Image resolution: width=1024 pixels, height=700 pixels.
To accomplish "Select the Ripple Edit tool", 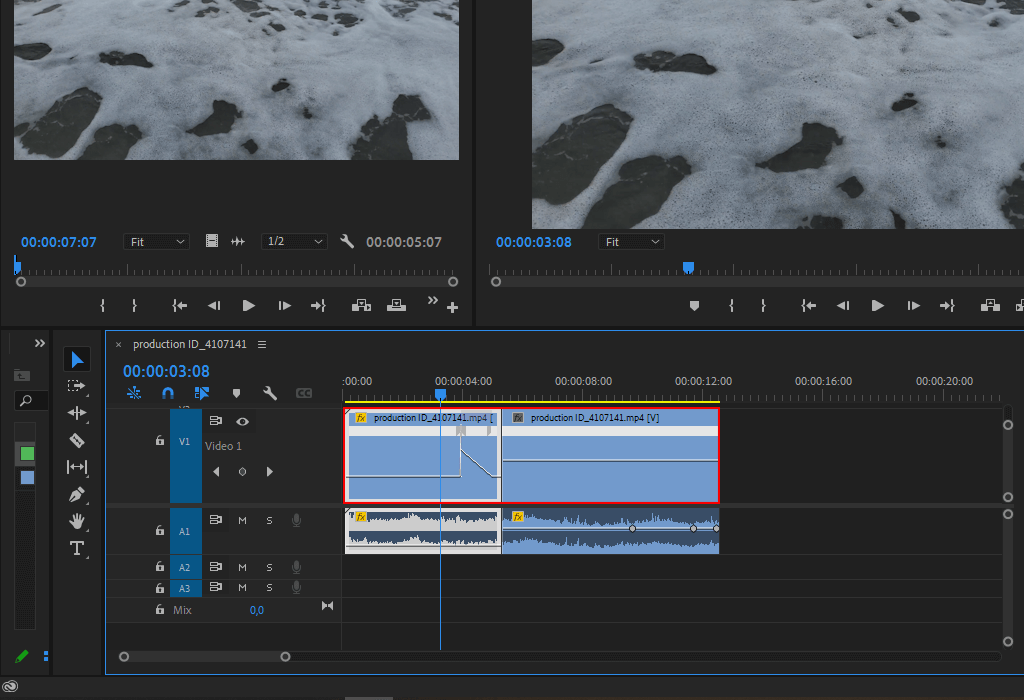I will click(x=76, y=413).
